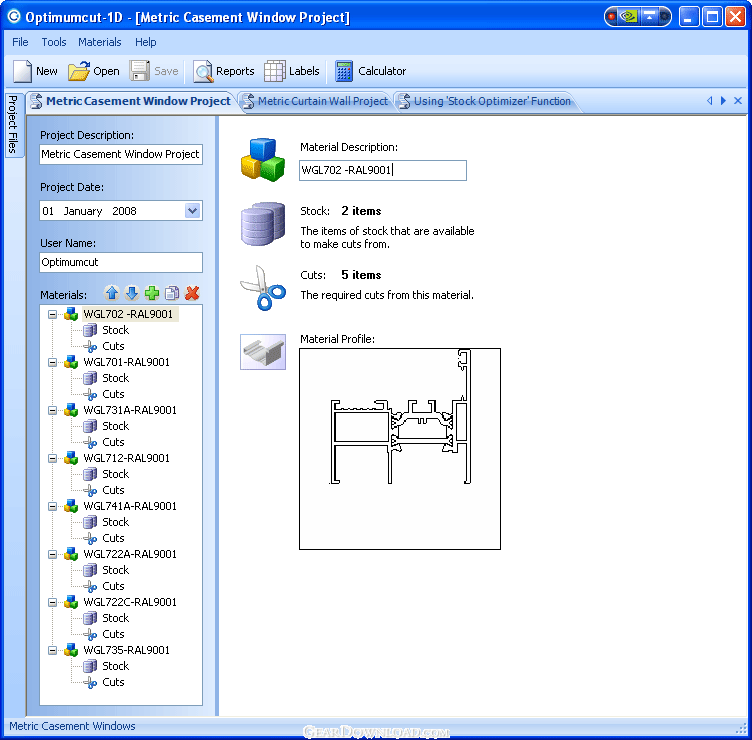Select Stock under WGL722A-RAL9001
The image size is (752, 740).
[x=116, y=570]
